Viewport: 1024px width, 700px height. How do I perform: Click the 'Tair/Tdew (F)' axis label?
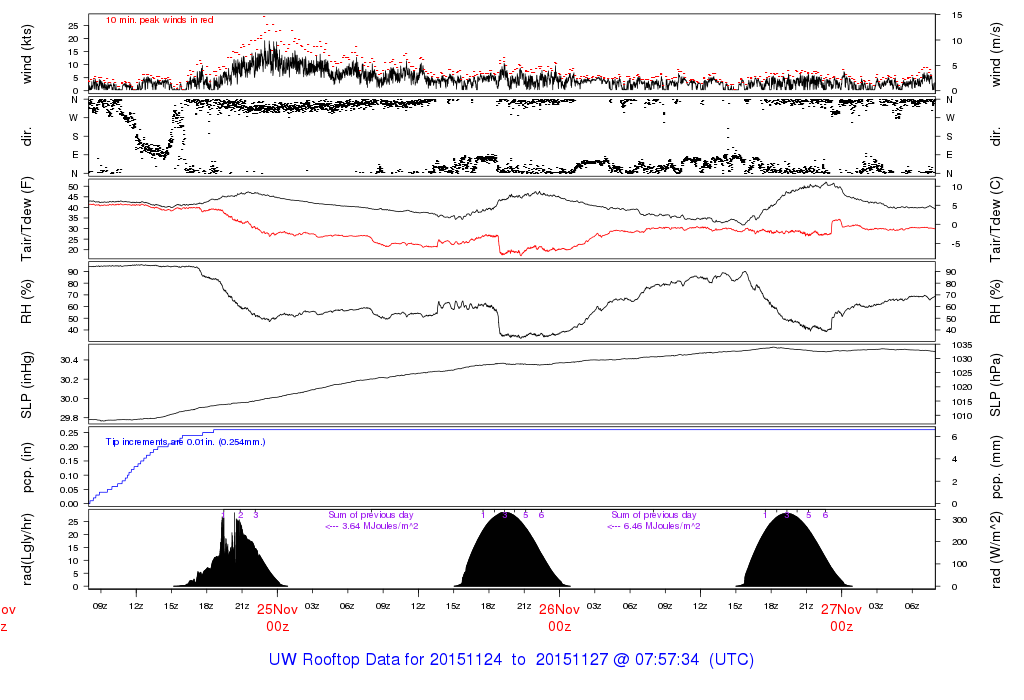tap(26, 219)
